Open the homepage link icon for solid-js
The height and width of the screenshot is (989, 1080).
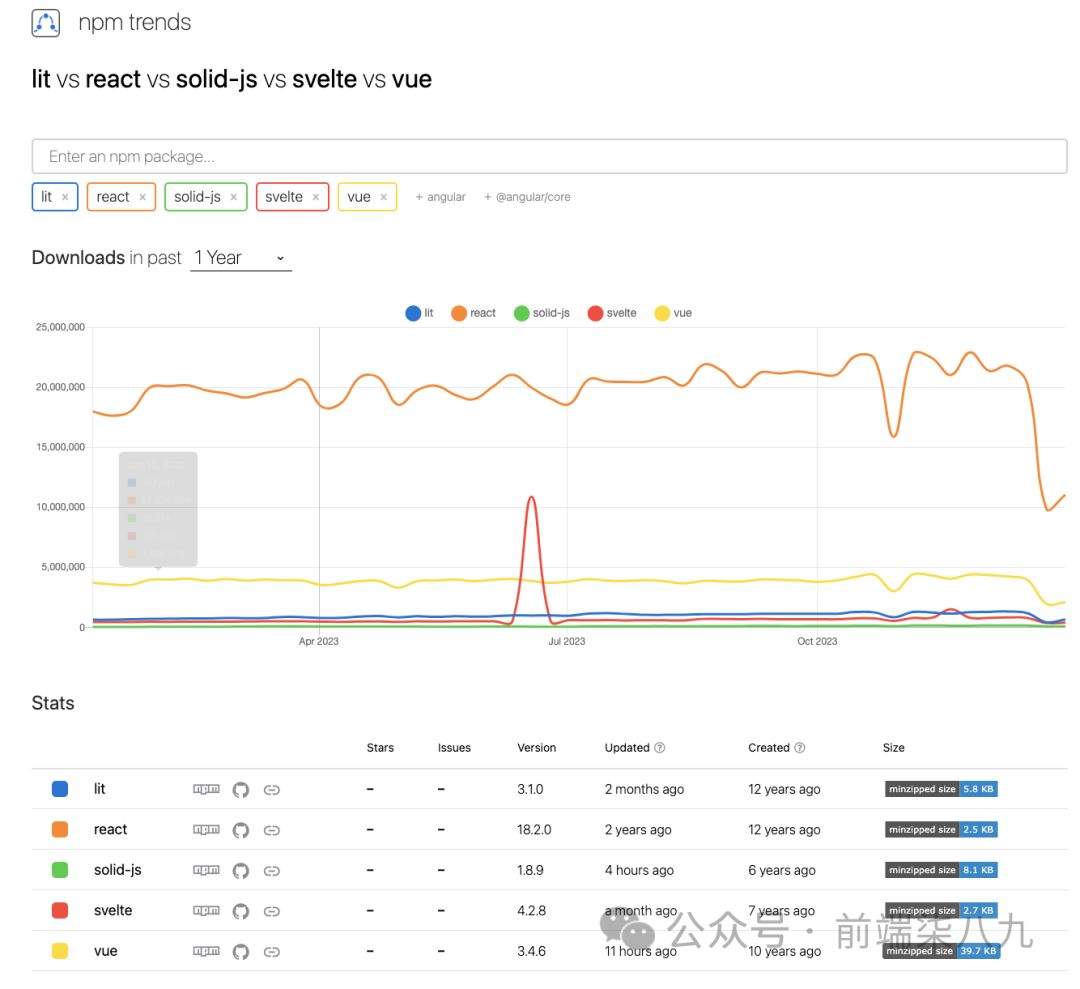(271, 871)
